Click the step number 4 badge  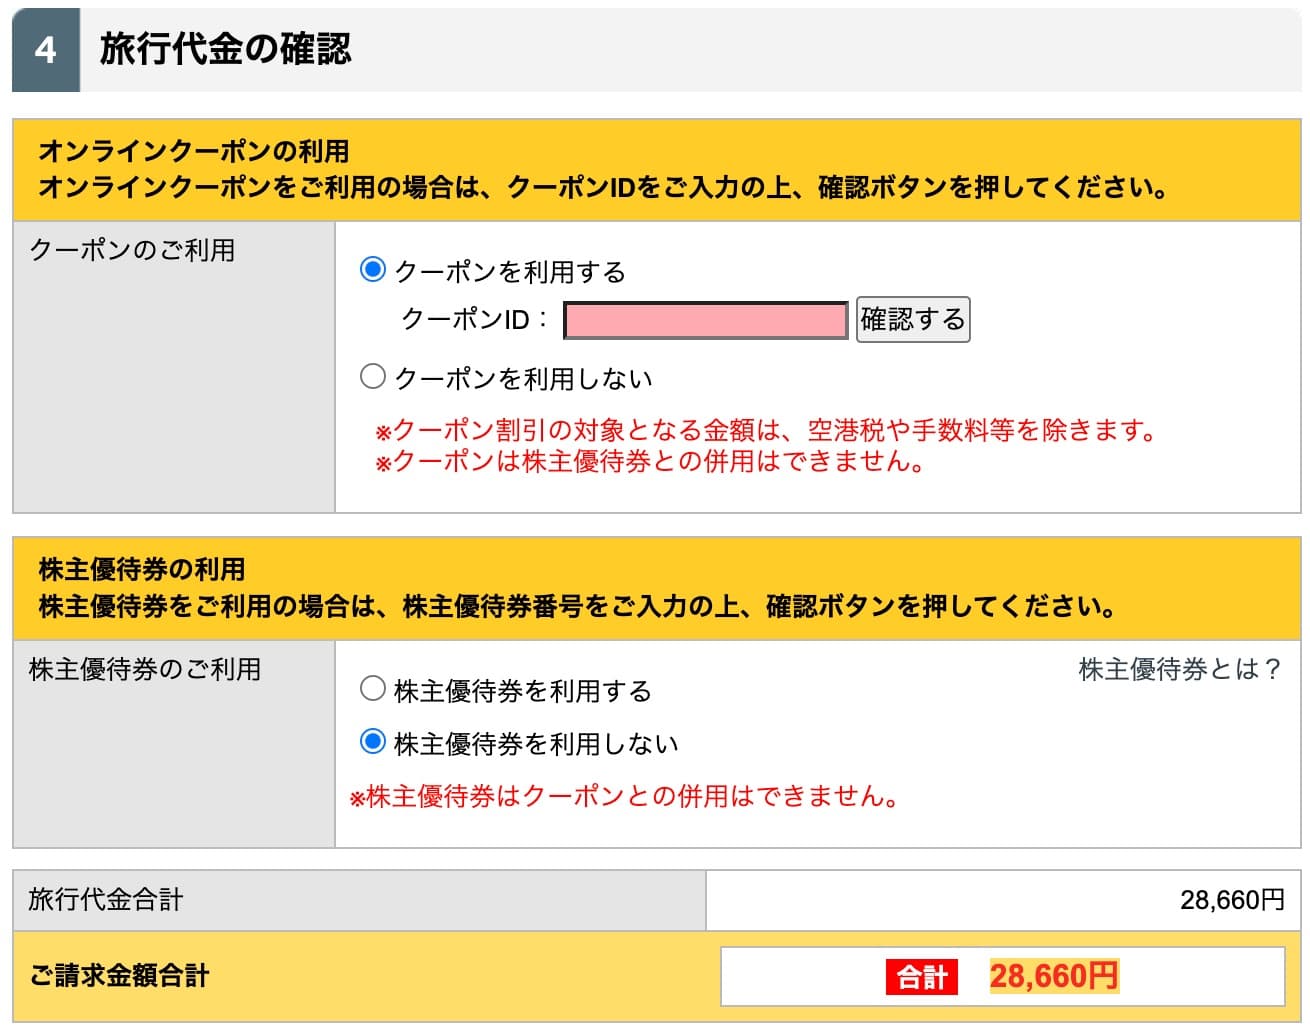(46, 50)
